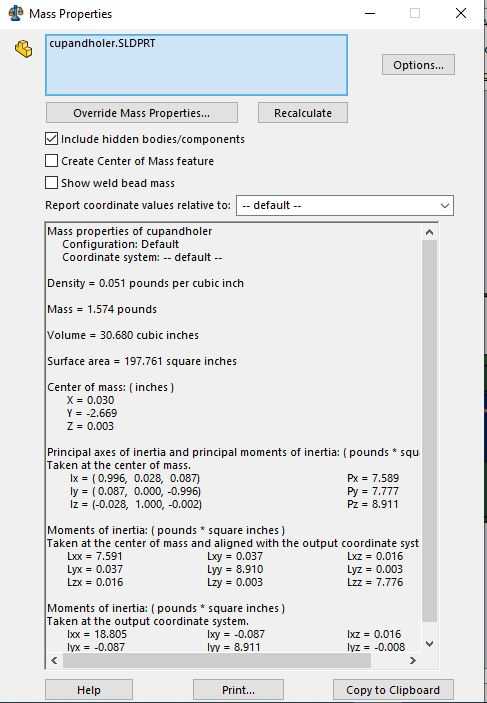
Task: Open the Options dialog
Action: tap(418, 65)
